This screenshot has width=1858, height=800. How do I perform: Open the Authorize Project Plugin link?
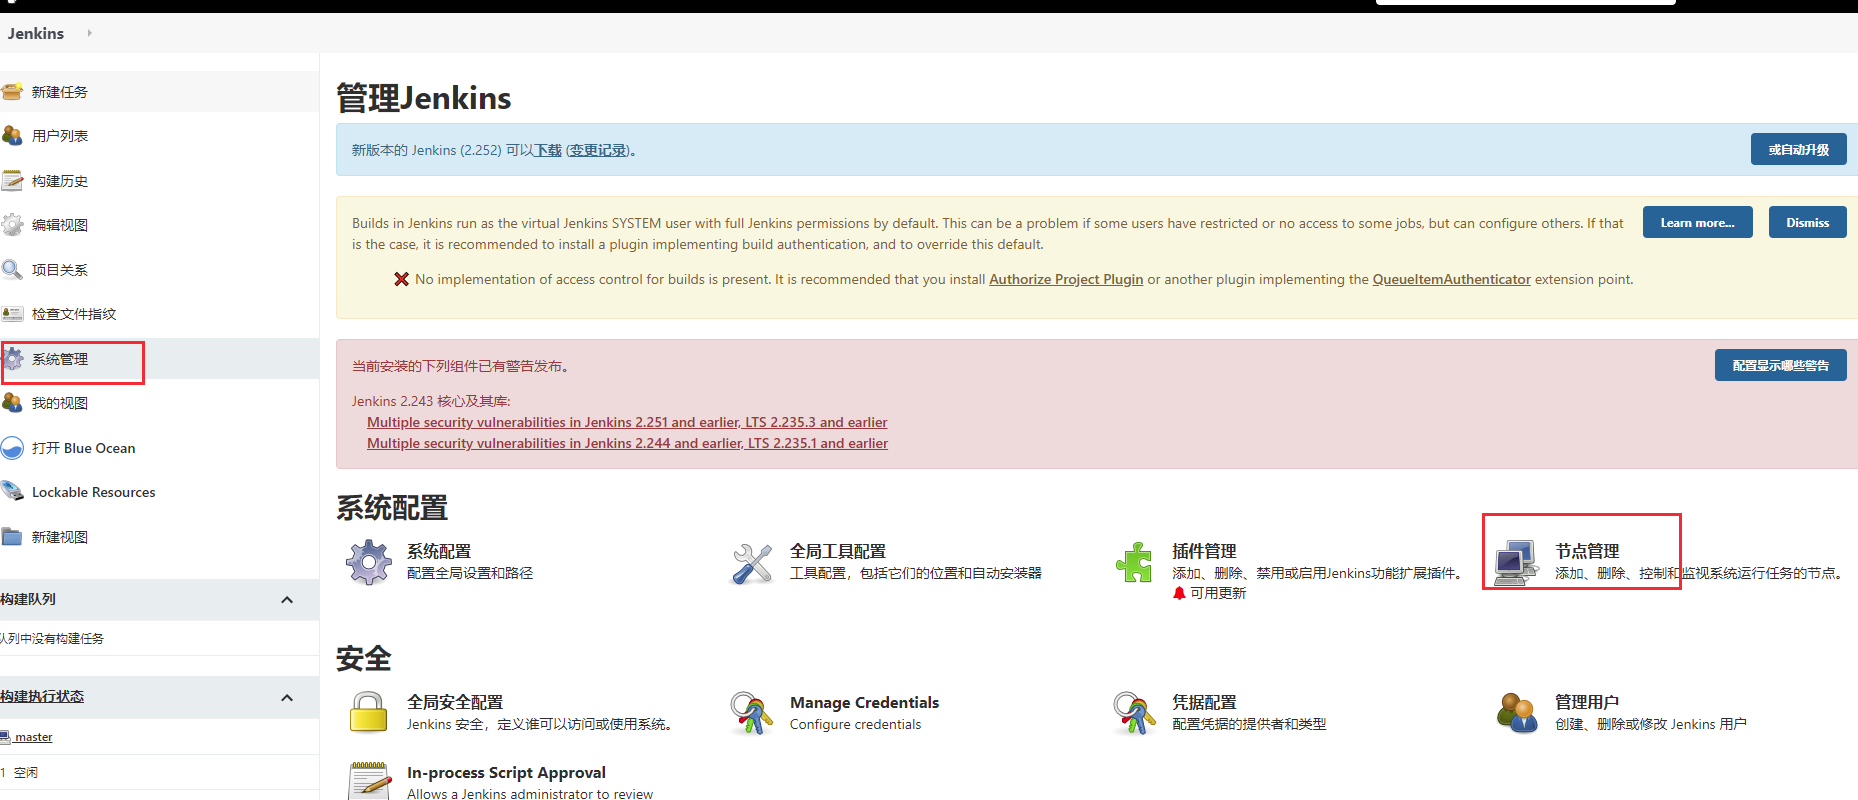pyautogui.click(x=1066, y=279)
